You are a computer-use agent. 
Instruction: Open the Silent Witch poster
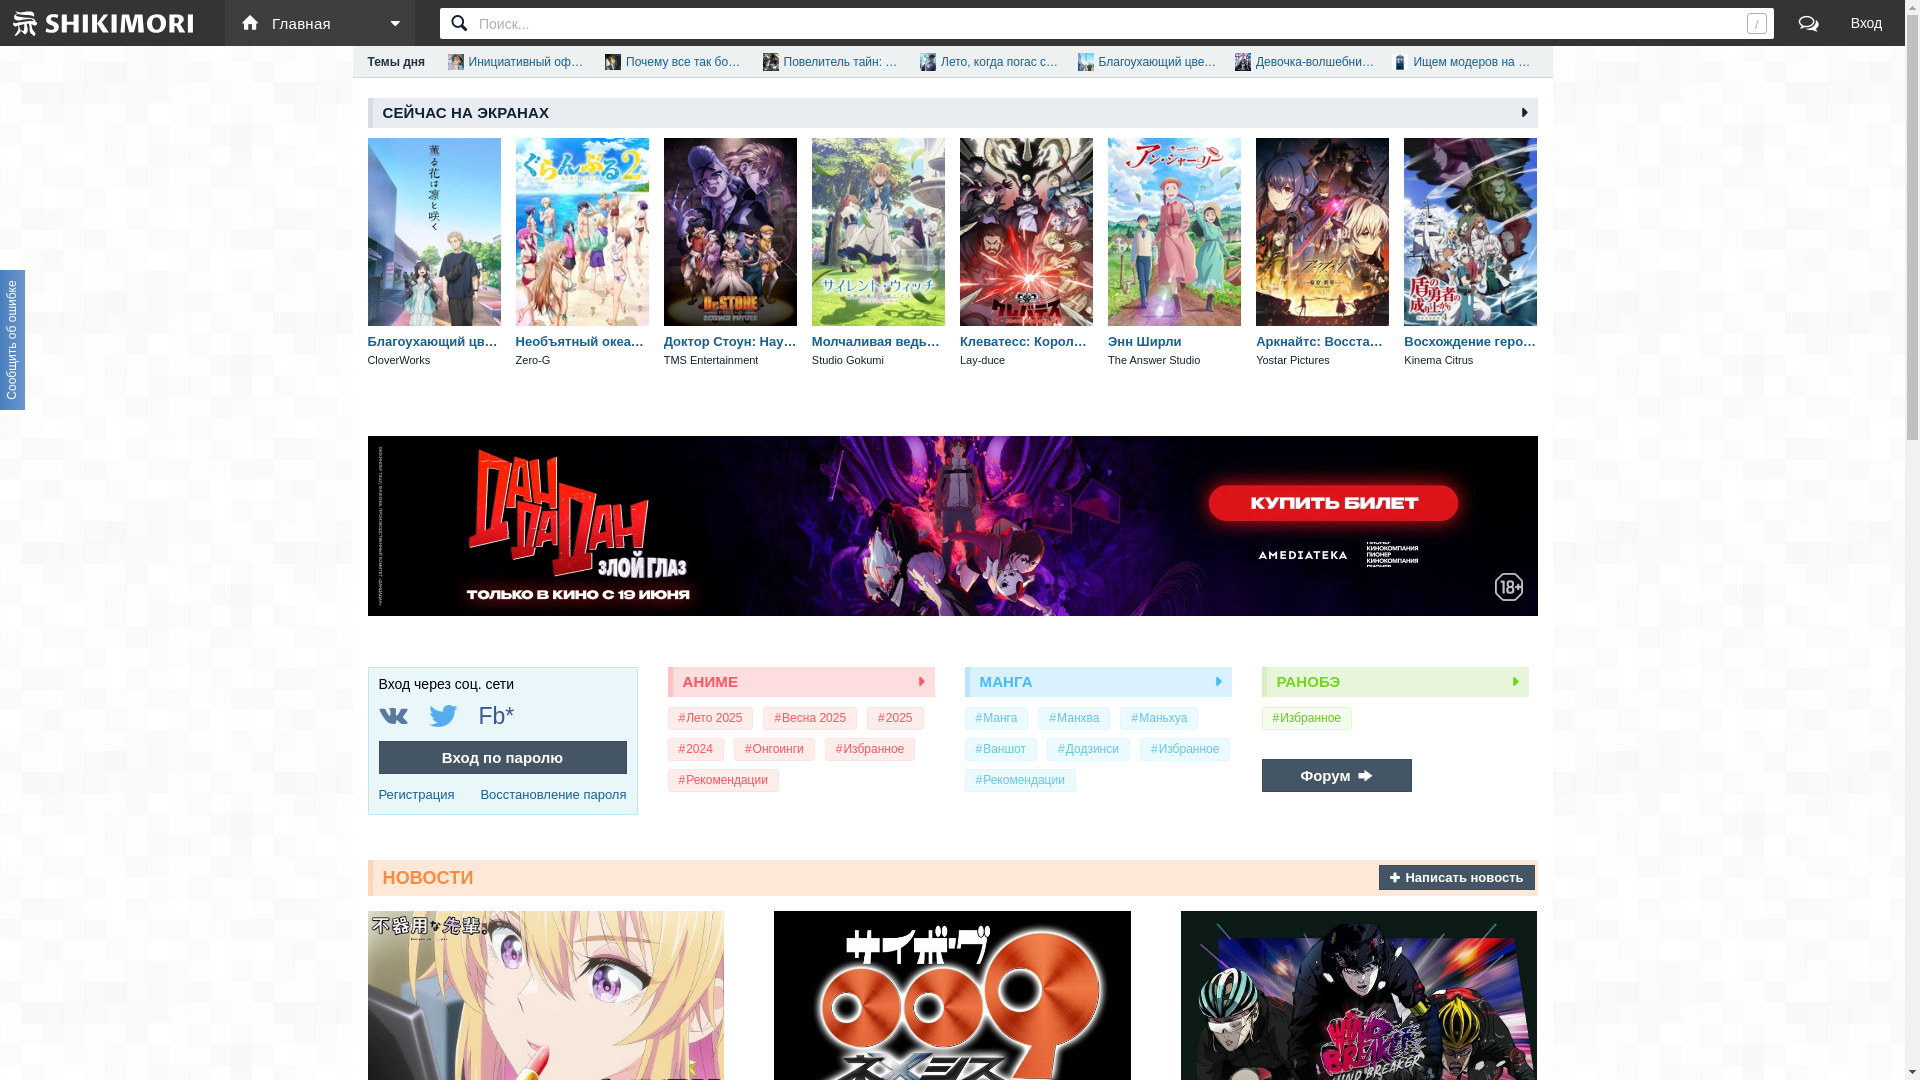point(878,232)
